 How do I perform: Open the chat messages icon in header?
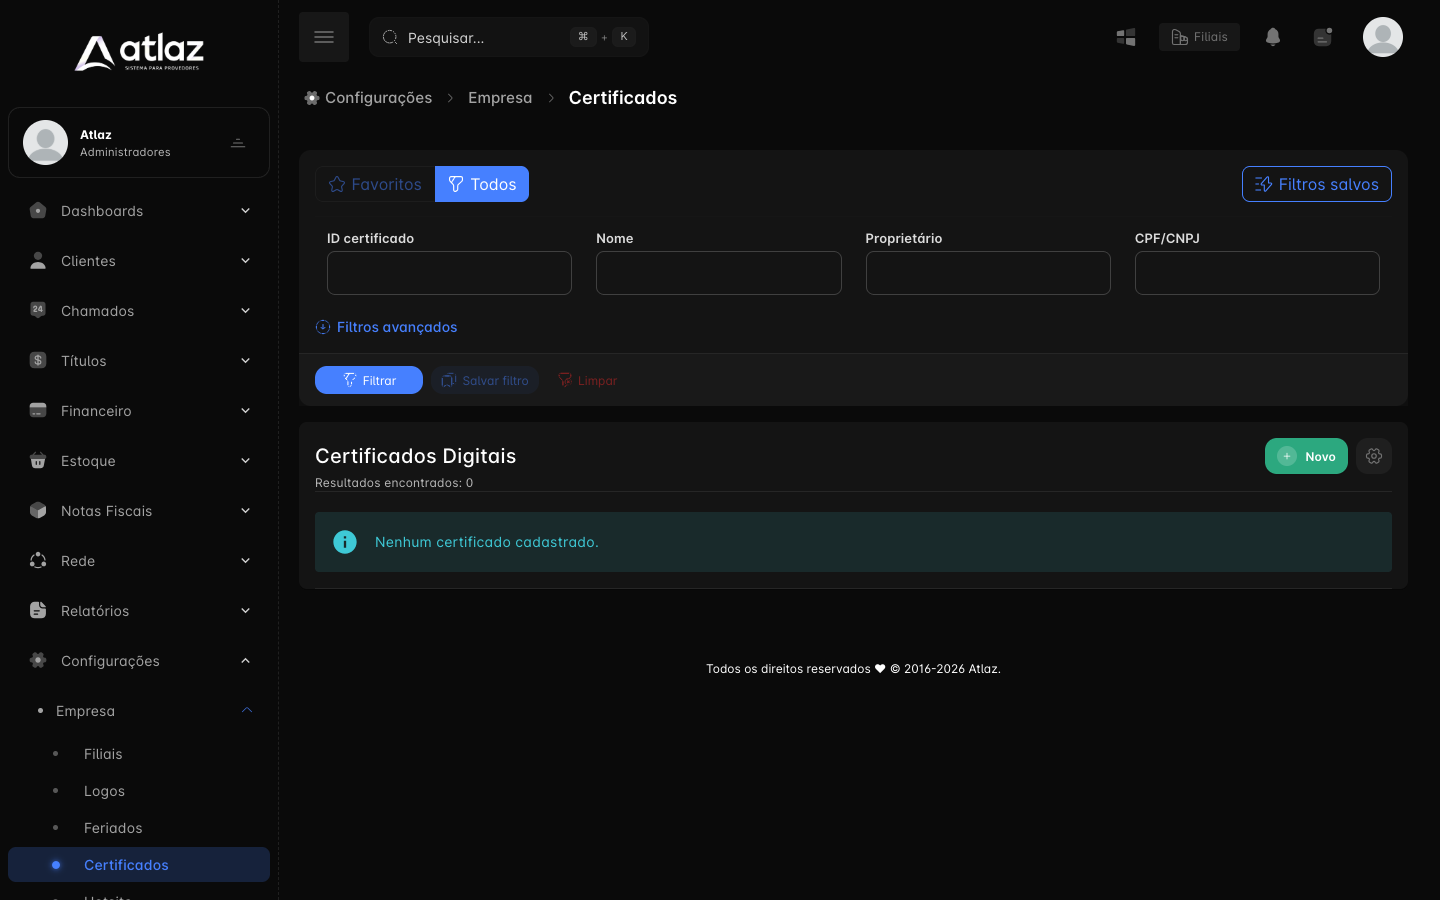[x=1323, y=37]
